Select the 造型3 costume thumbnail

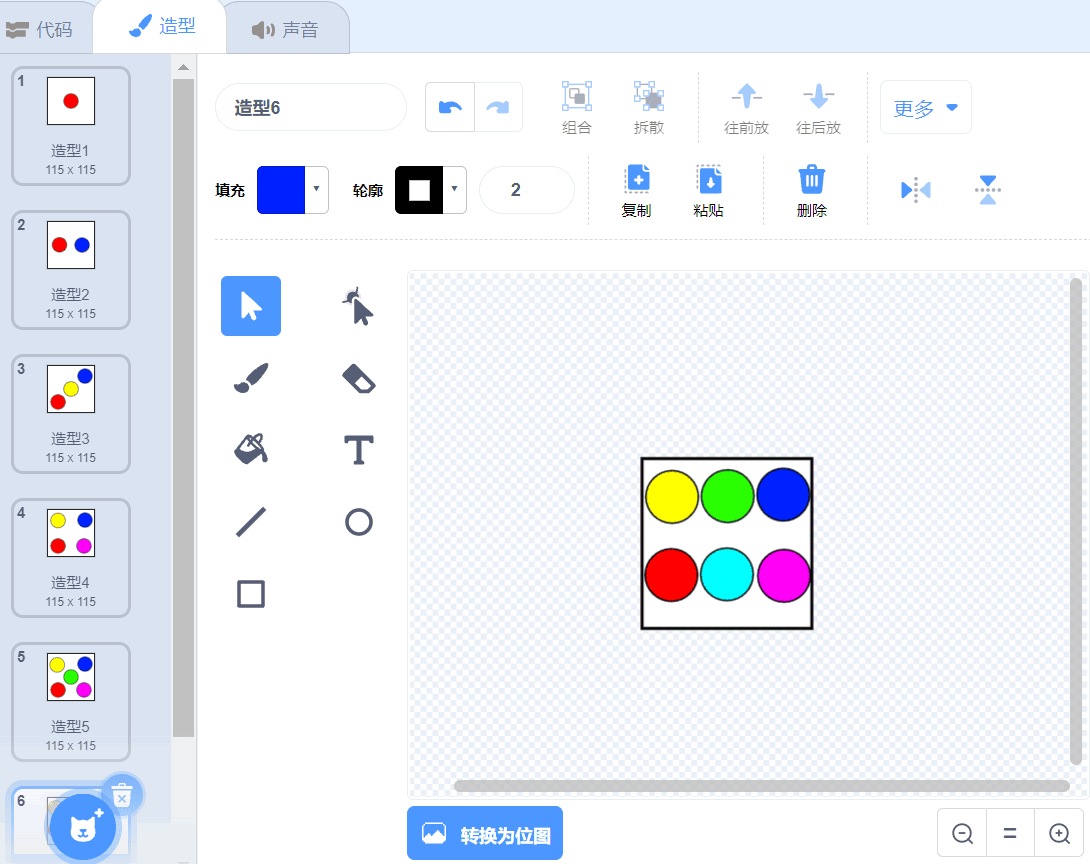tap(71, 414)
